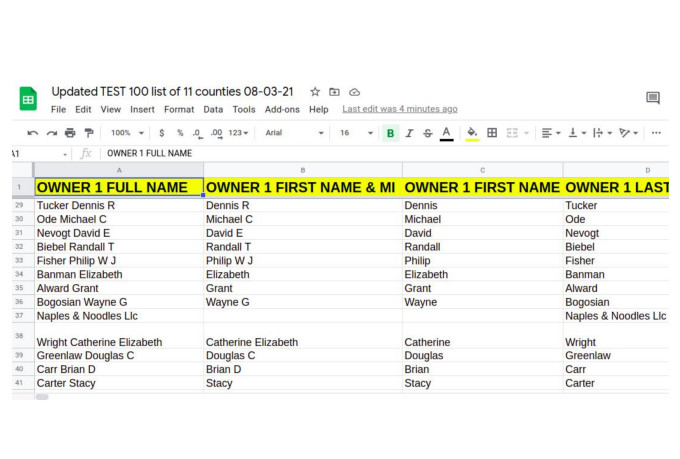Viewport: 680px width, 459px height.
Task: Open vertical align dropdown
Action: pyautogui.click(x=577, y=133)
